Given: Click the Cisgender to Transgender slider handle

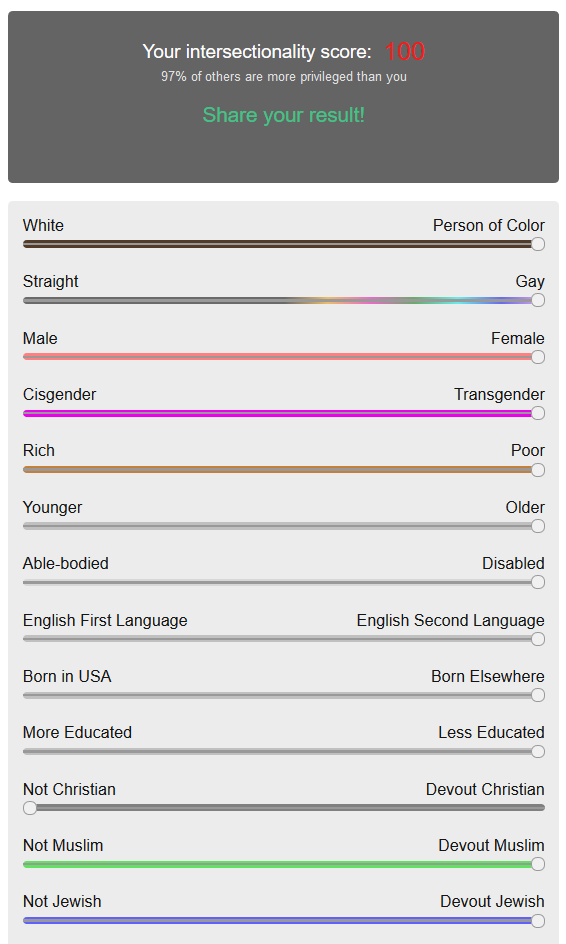Looking at the screenshot, I should 538,413.
